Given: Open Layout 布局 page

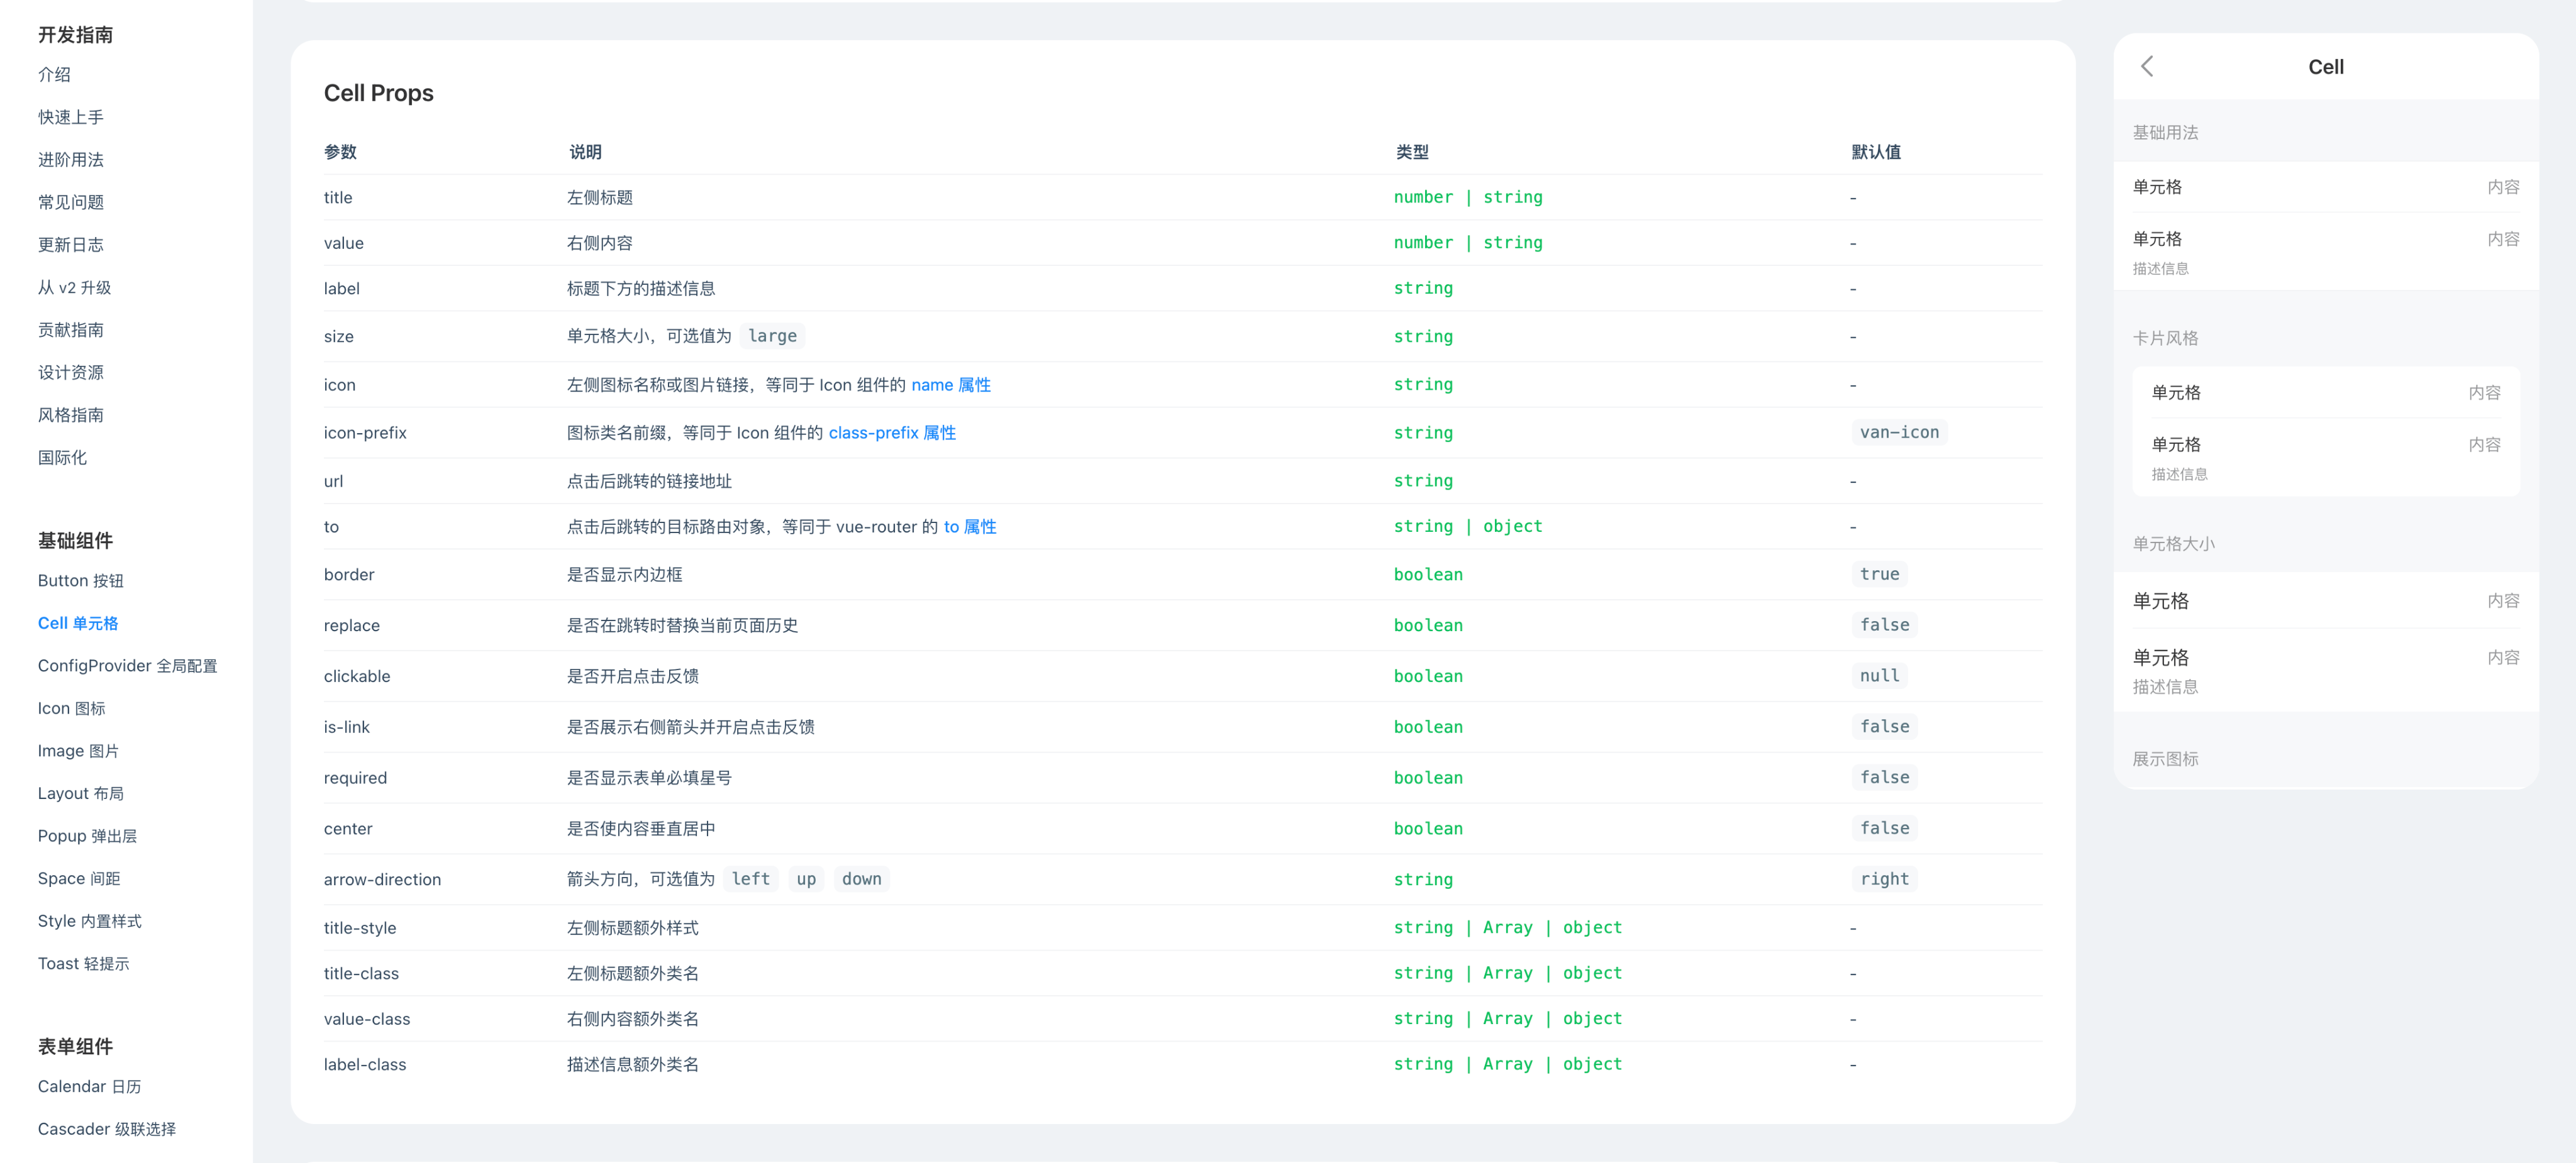Looking at the screenshot, I should [x=80, y=794].
